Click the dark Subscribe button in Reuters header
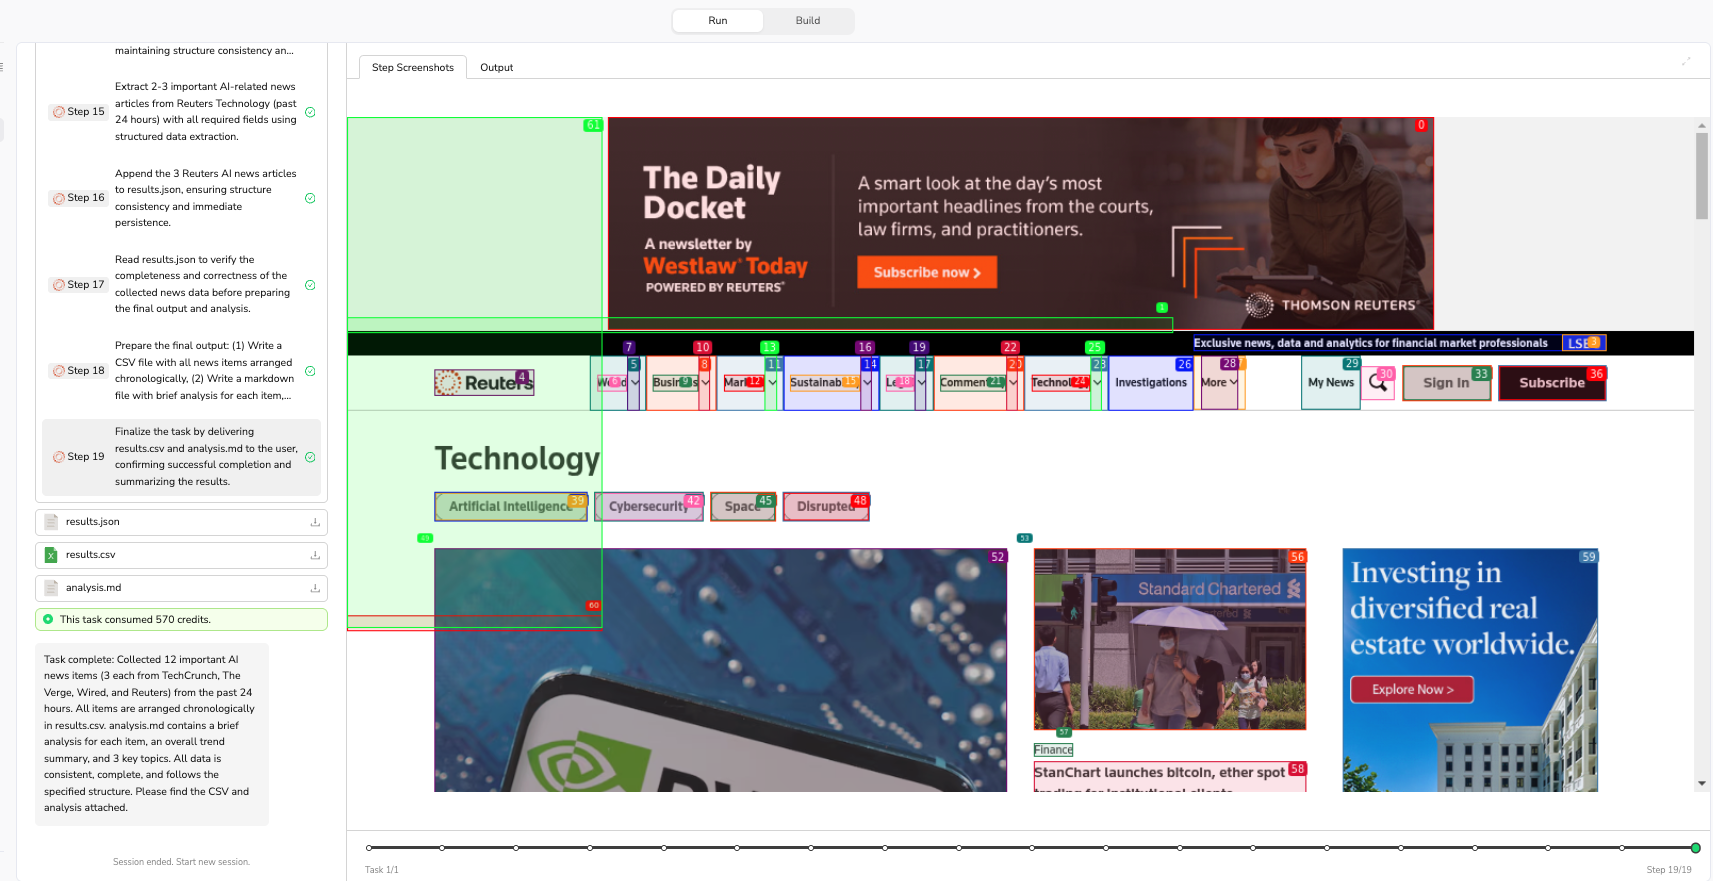1713x881 pixels. pyautogui.click(x=1552, y=383)
